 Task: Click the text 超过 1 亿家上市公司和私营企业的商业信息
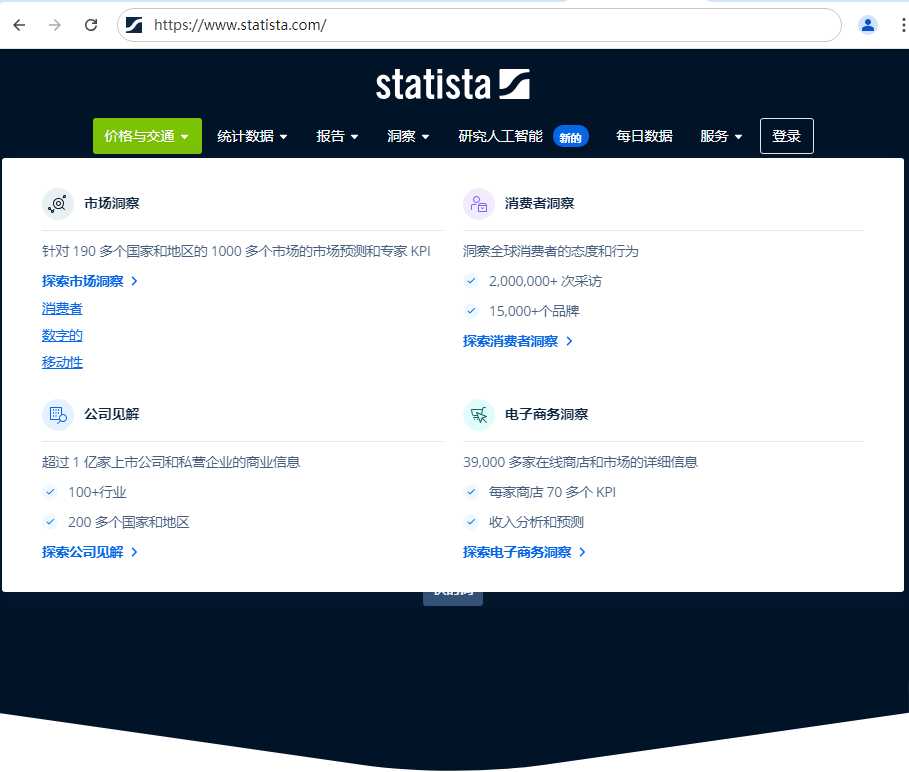pos(171,462)
